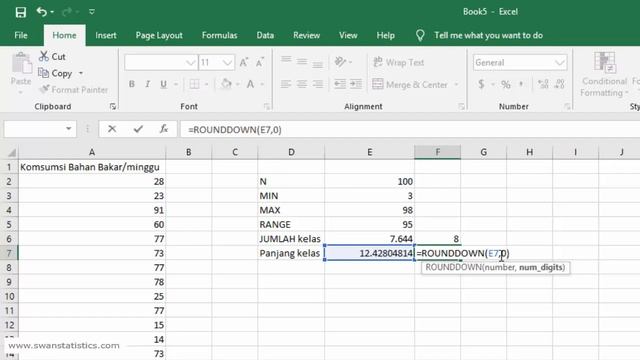Viewport: 640px width, 360px height.
Task: Open the Alignment dialog launcher
Action: tap(461, 107)
